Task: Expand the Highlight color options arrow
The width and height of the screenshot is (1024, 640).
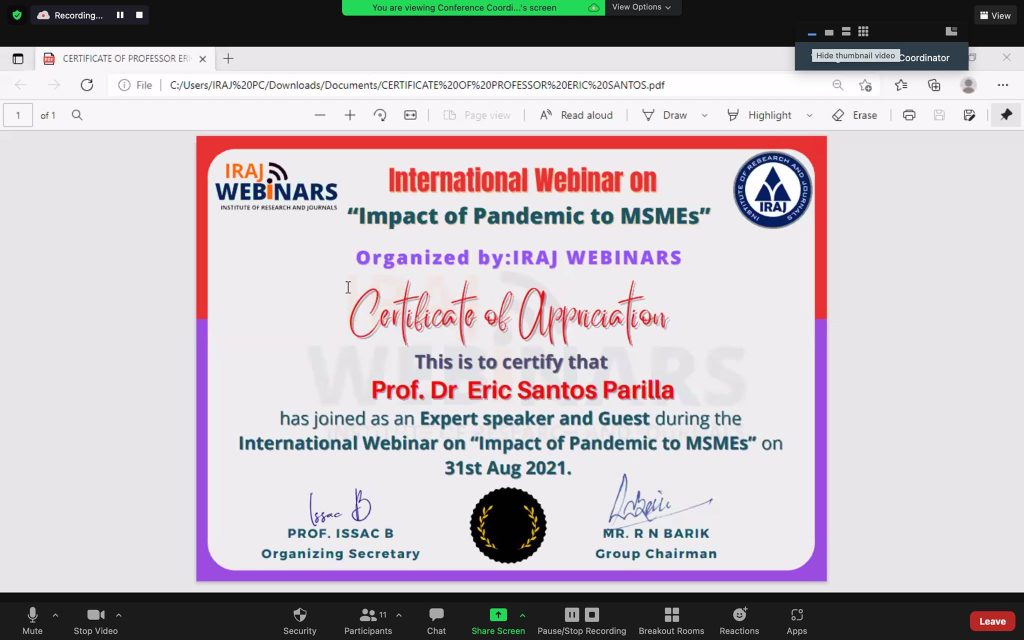Action: [809, 115]
